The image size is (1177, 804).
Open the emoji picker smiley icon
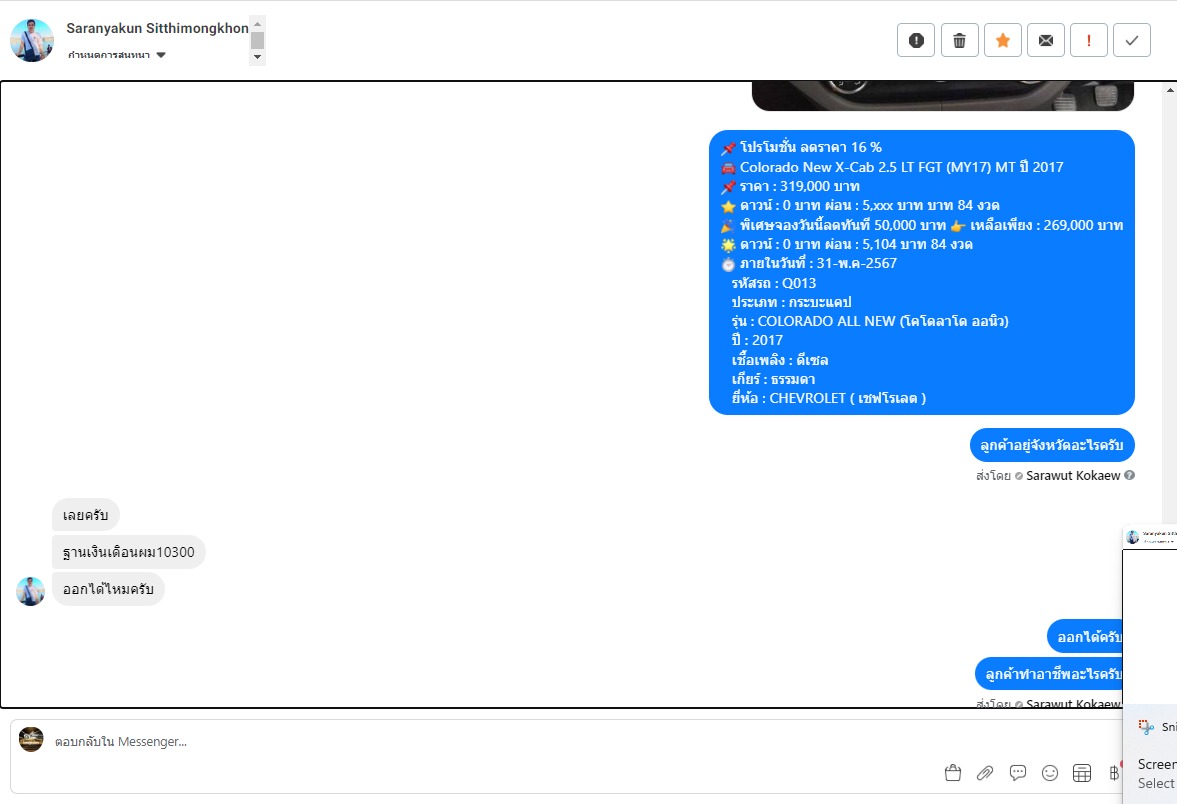(1050, 772)
